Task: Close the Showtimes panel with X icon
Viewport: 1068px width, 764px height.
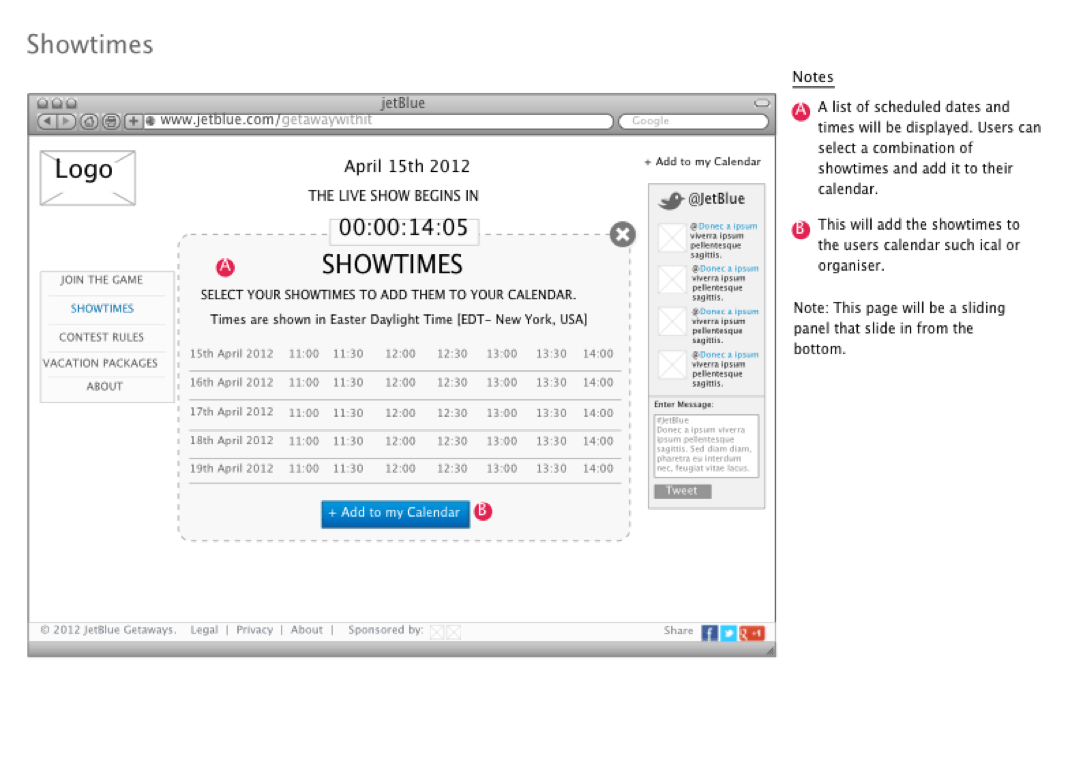Action: pyautogui.click(x=623, y=234)
